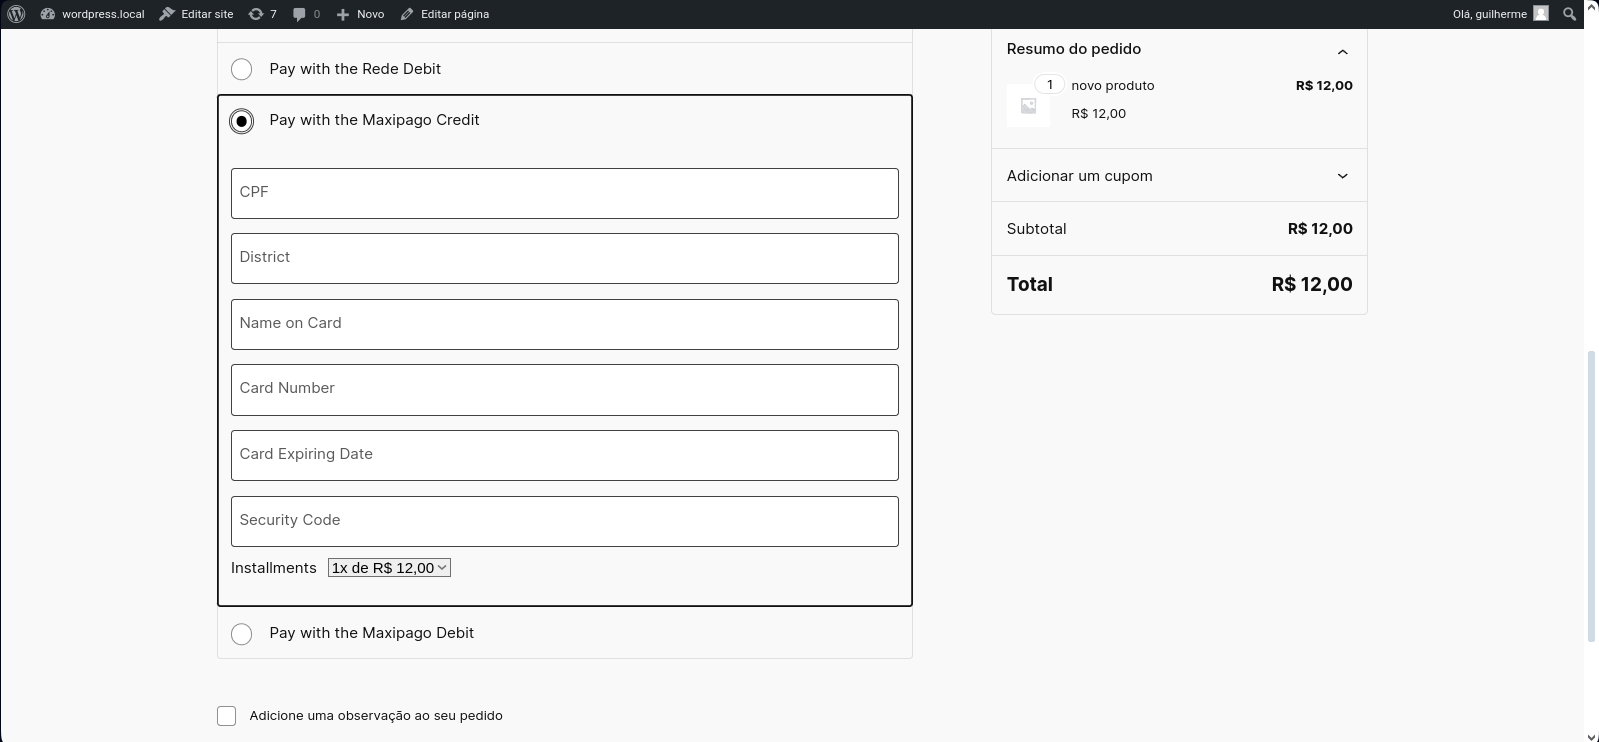
Task: Collapse the Resumo do pedido section
Action: 1342,51
